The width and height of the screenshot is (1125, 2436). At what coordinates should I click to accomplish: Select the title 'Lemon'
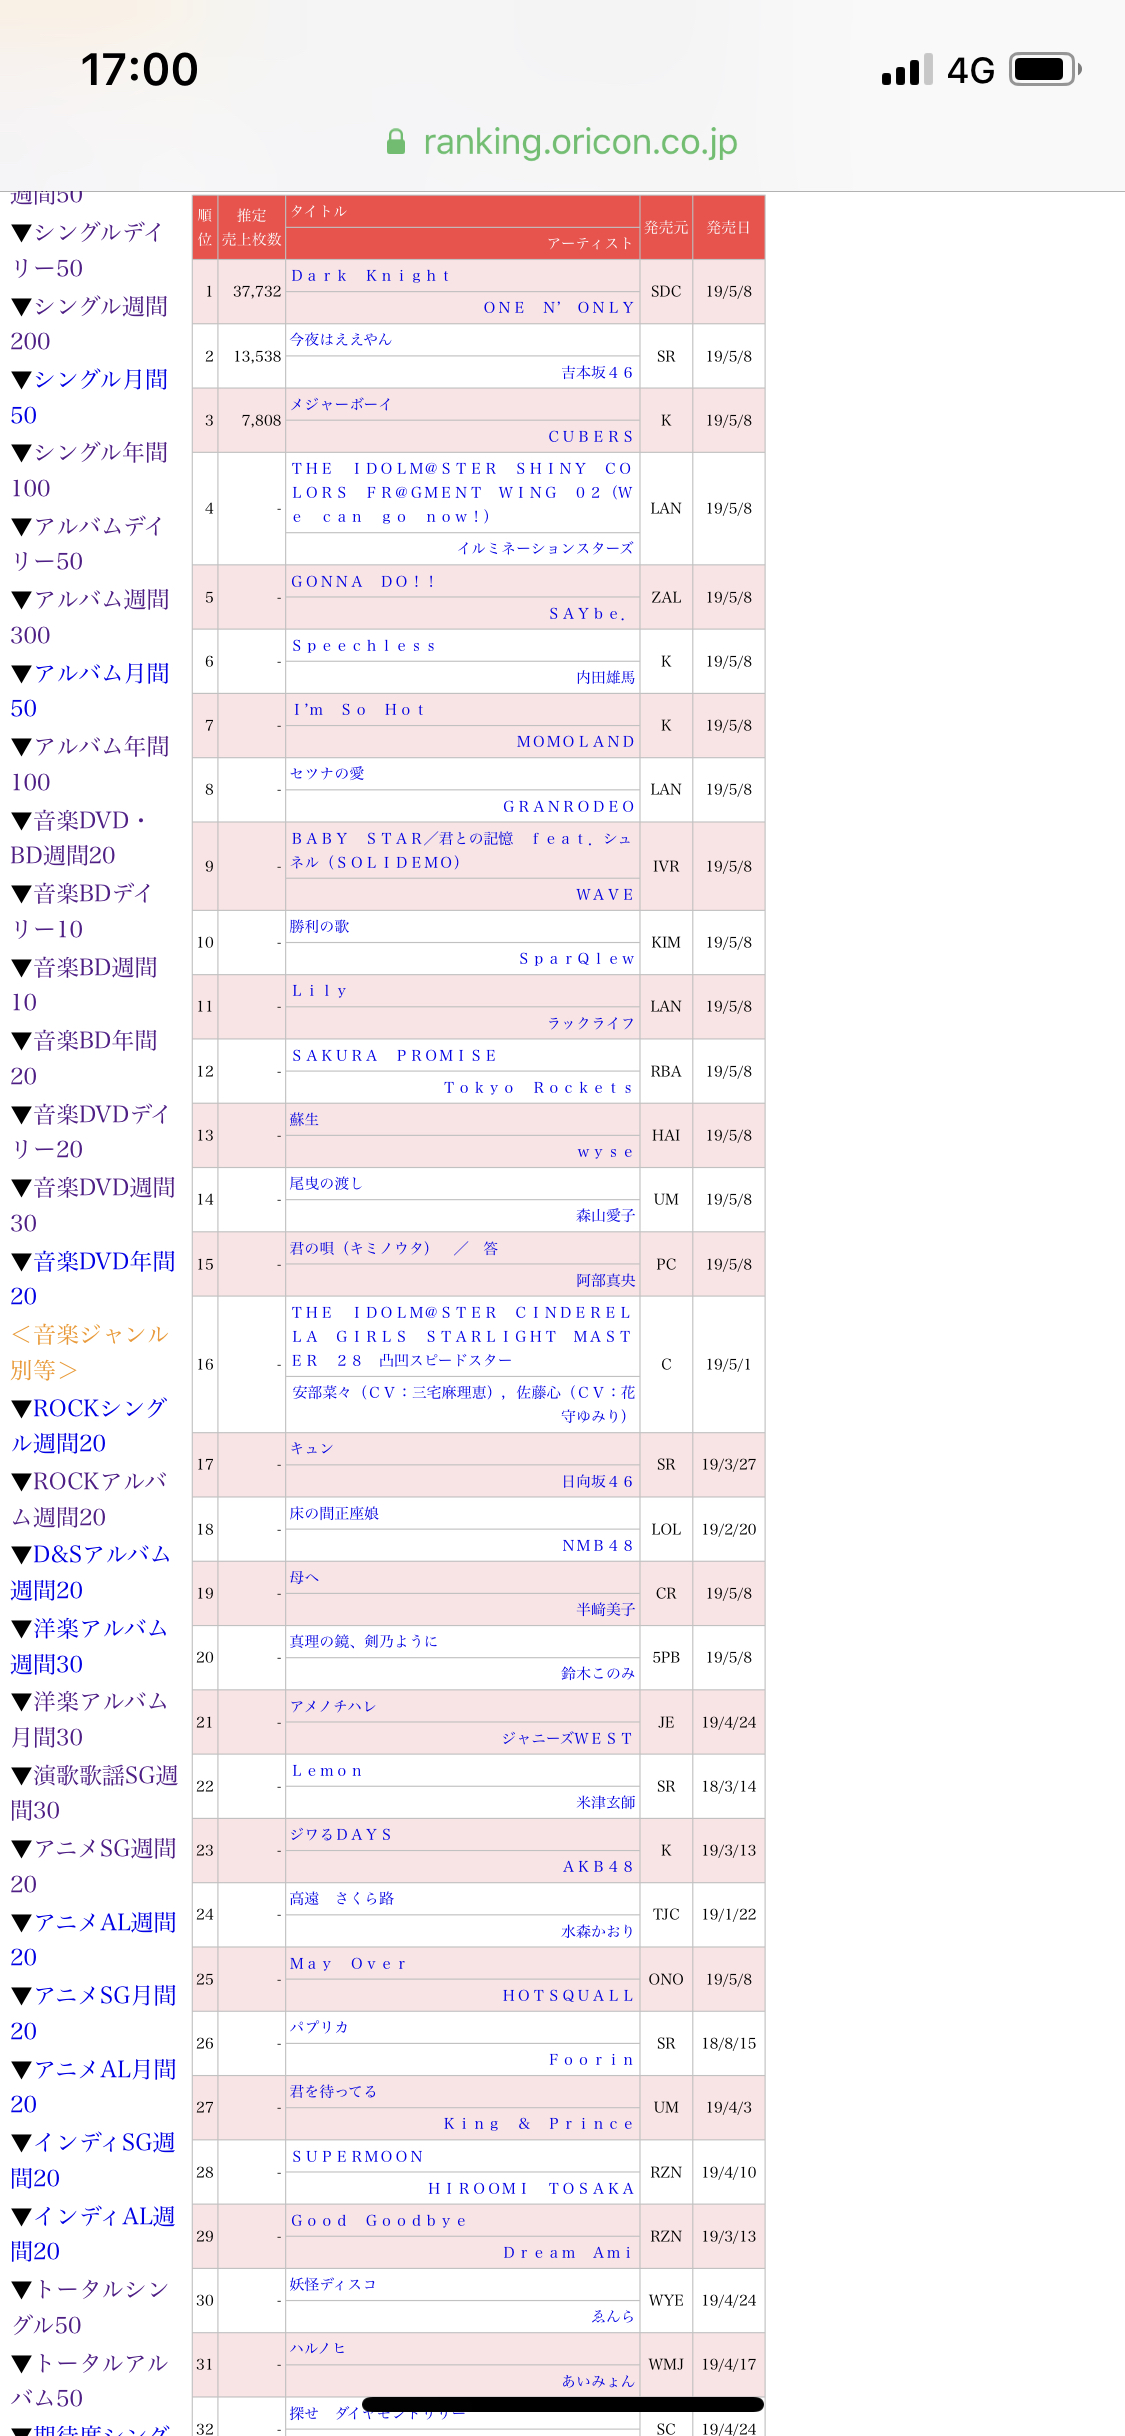[327, 1771]
